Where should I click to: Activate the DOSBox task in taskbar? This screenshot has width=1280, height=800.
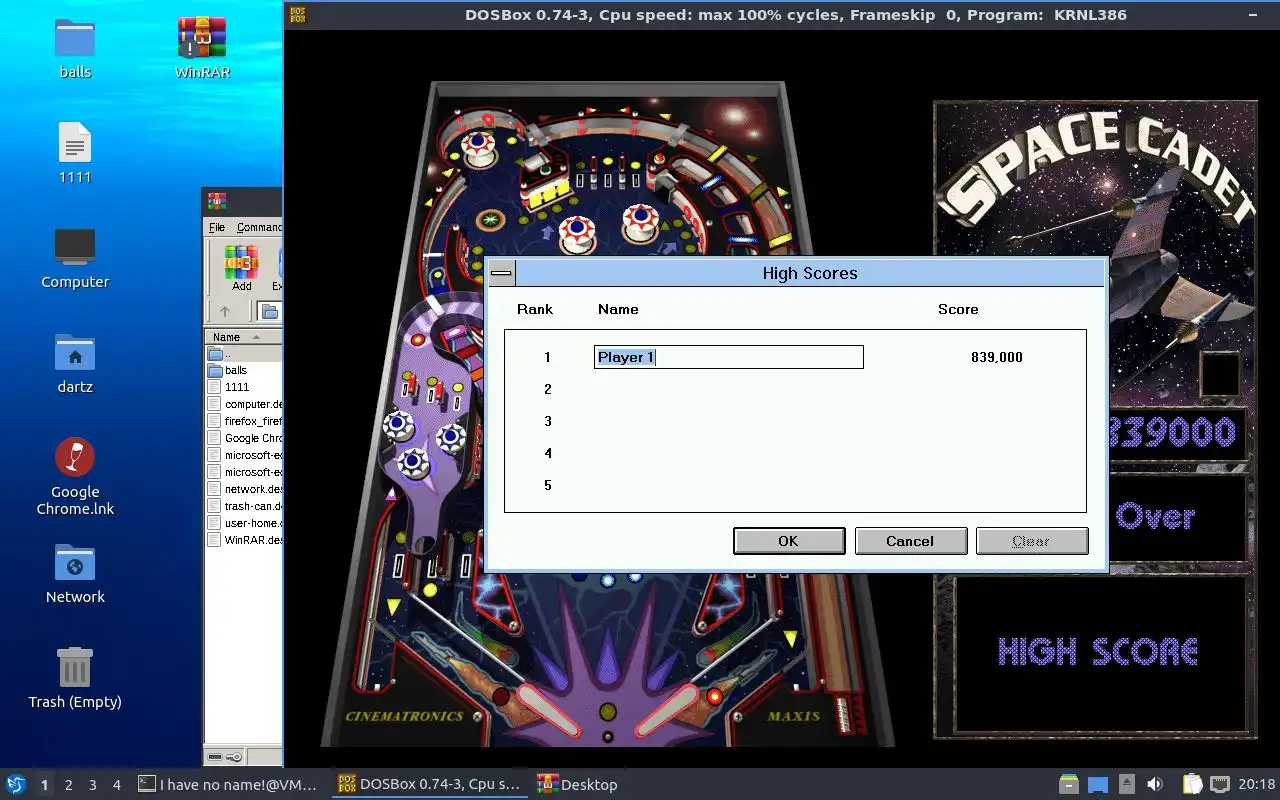coord(429,785)
